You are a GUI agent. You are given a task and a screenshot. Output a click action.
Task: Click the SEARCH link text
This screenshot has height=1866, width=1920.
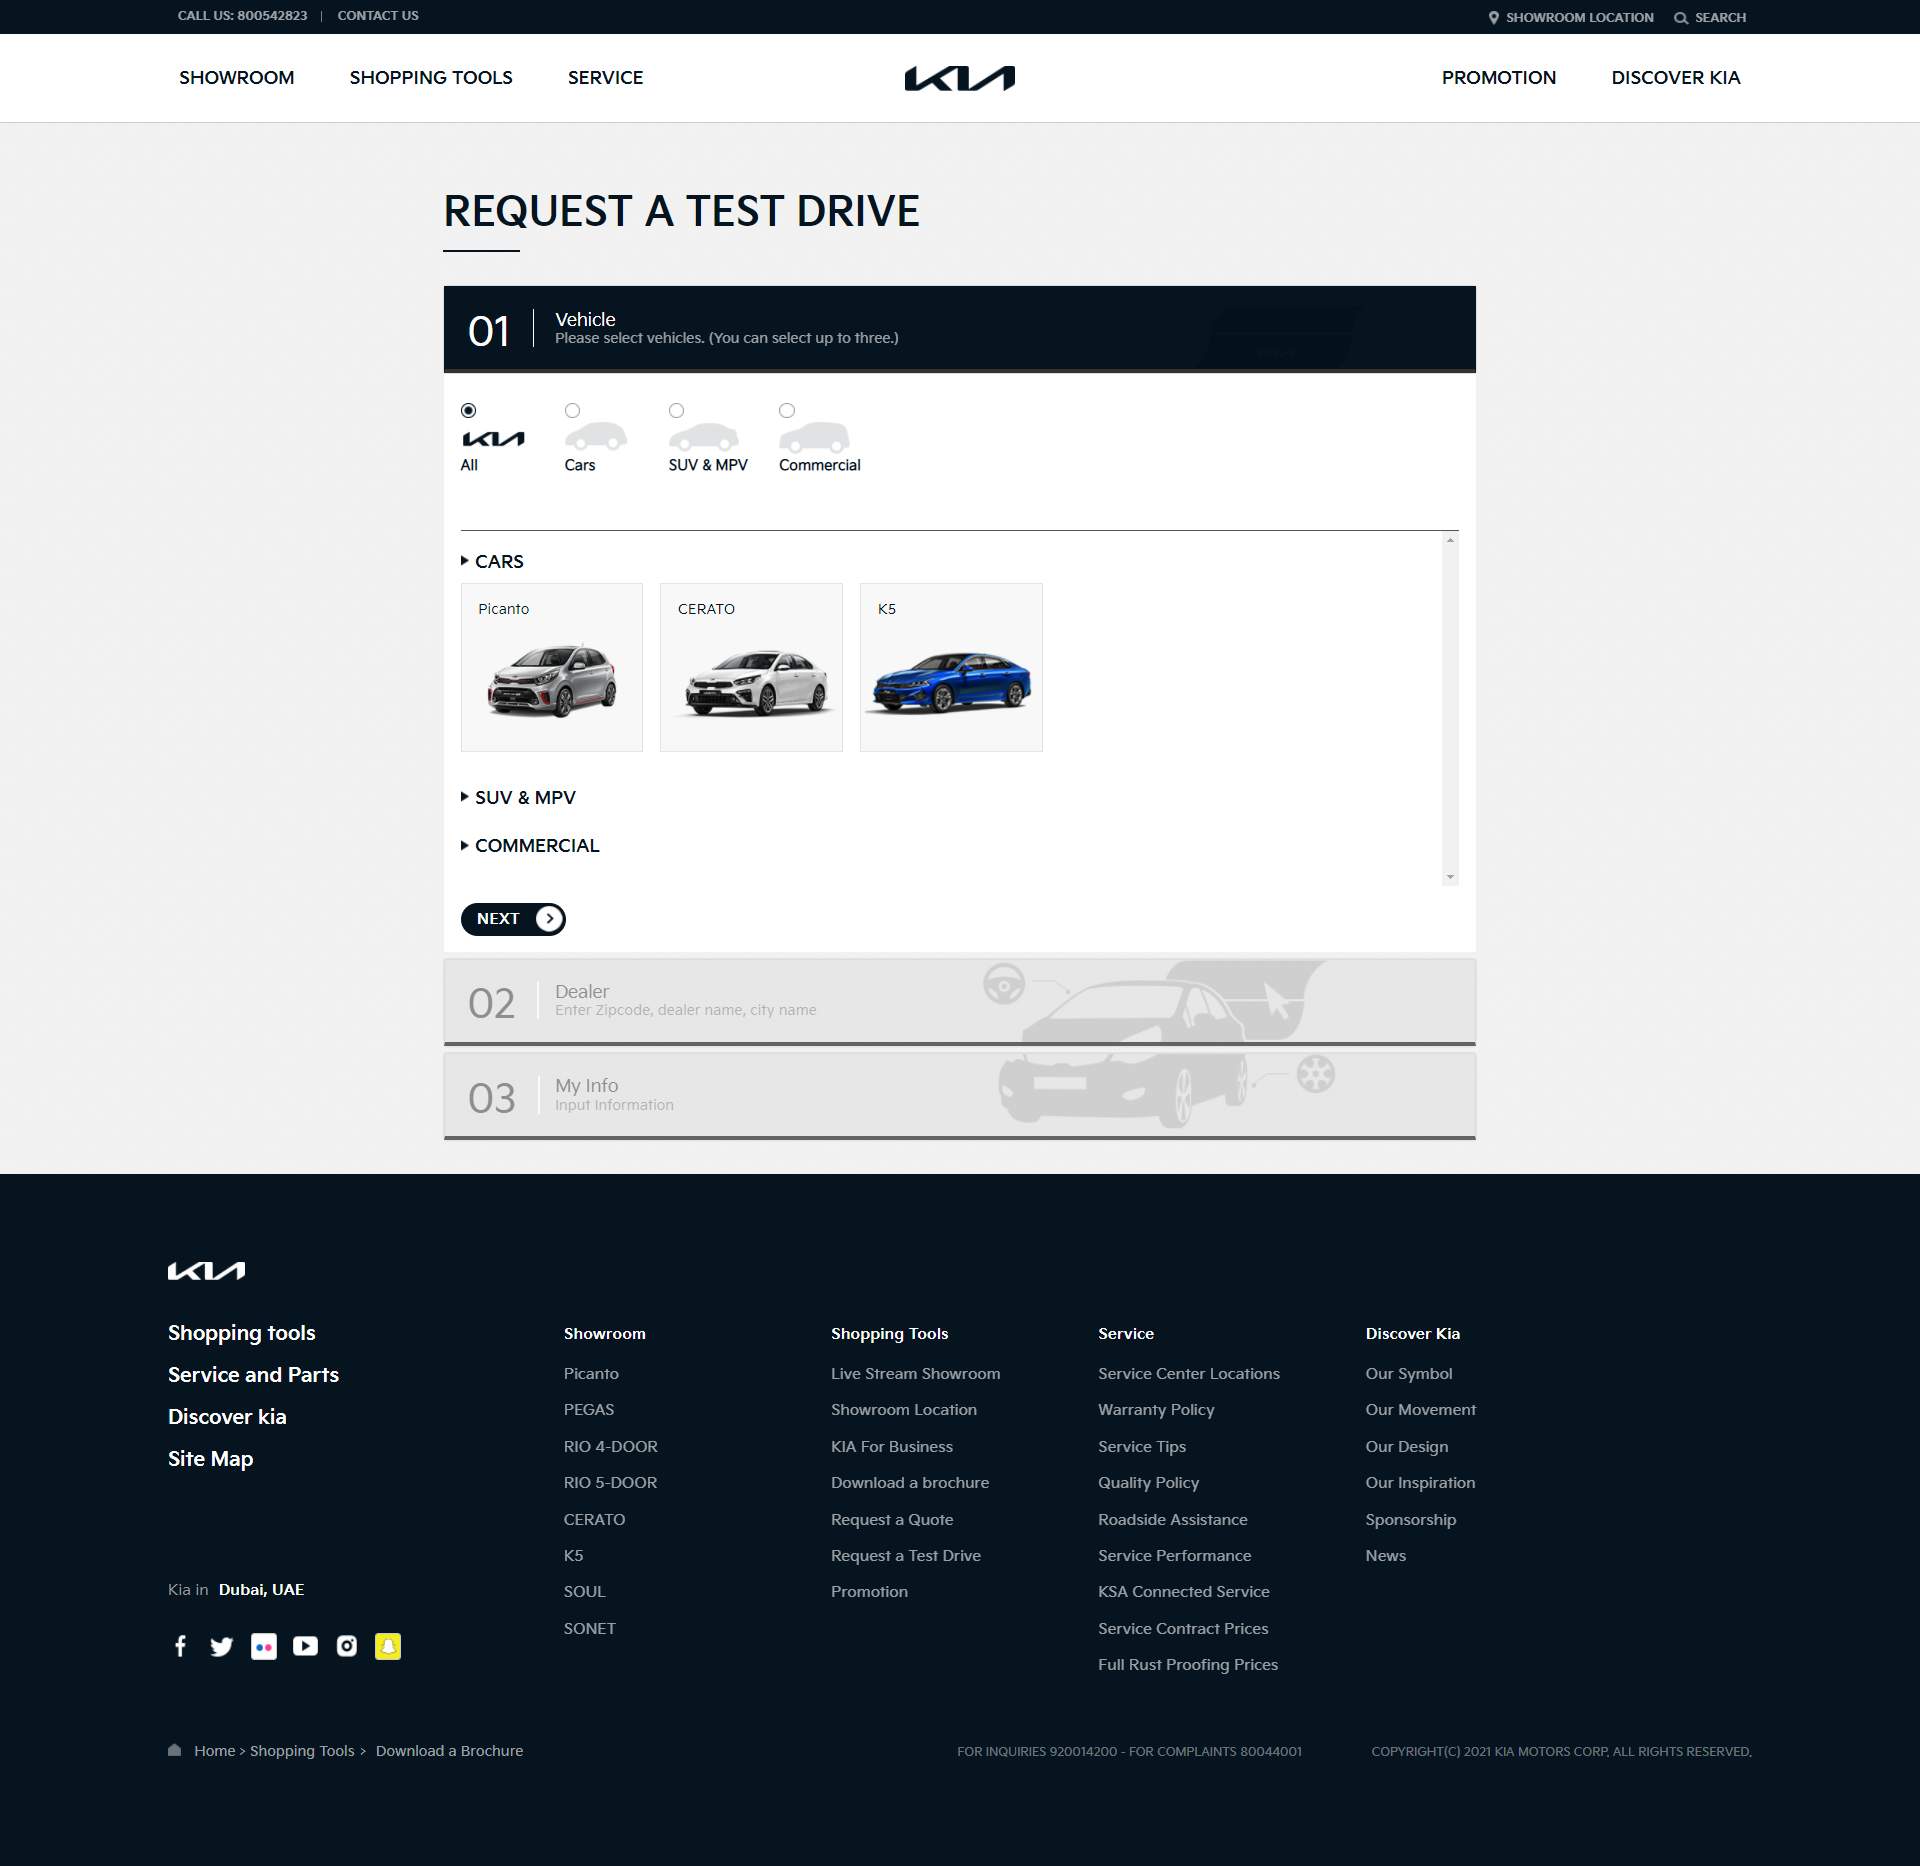(1720, 18)
